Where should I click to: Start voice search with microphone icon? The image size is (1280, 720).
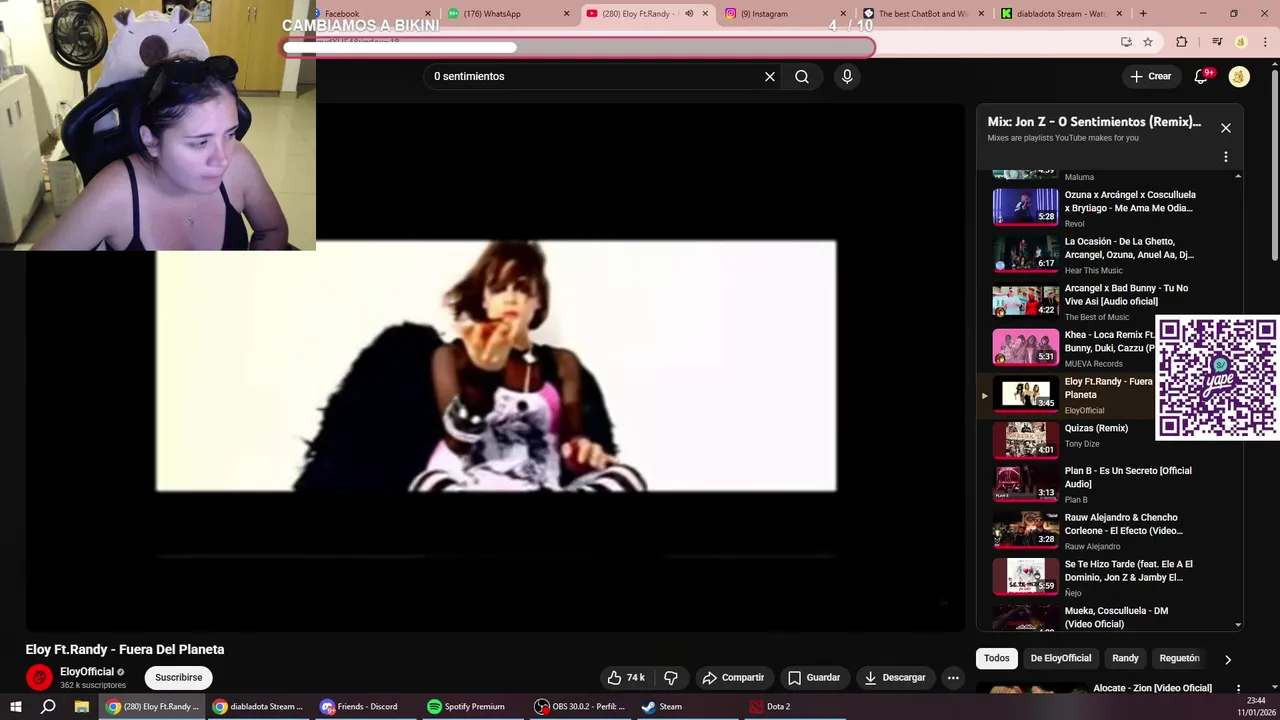click(x=847, y=76)
